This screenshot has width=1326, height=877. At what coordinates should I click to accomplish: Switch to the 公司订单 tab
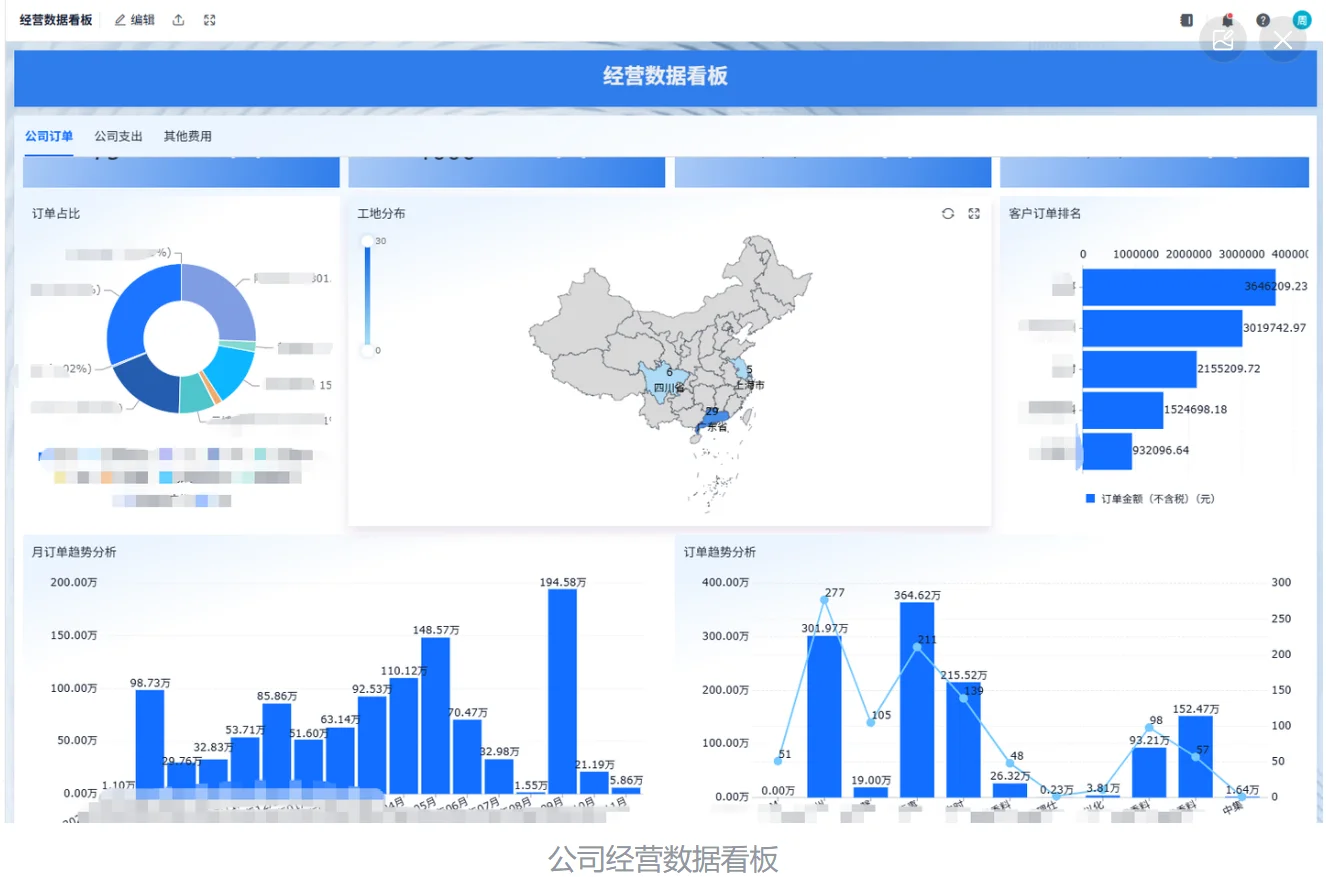click(49, 137)
